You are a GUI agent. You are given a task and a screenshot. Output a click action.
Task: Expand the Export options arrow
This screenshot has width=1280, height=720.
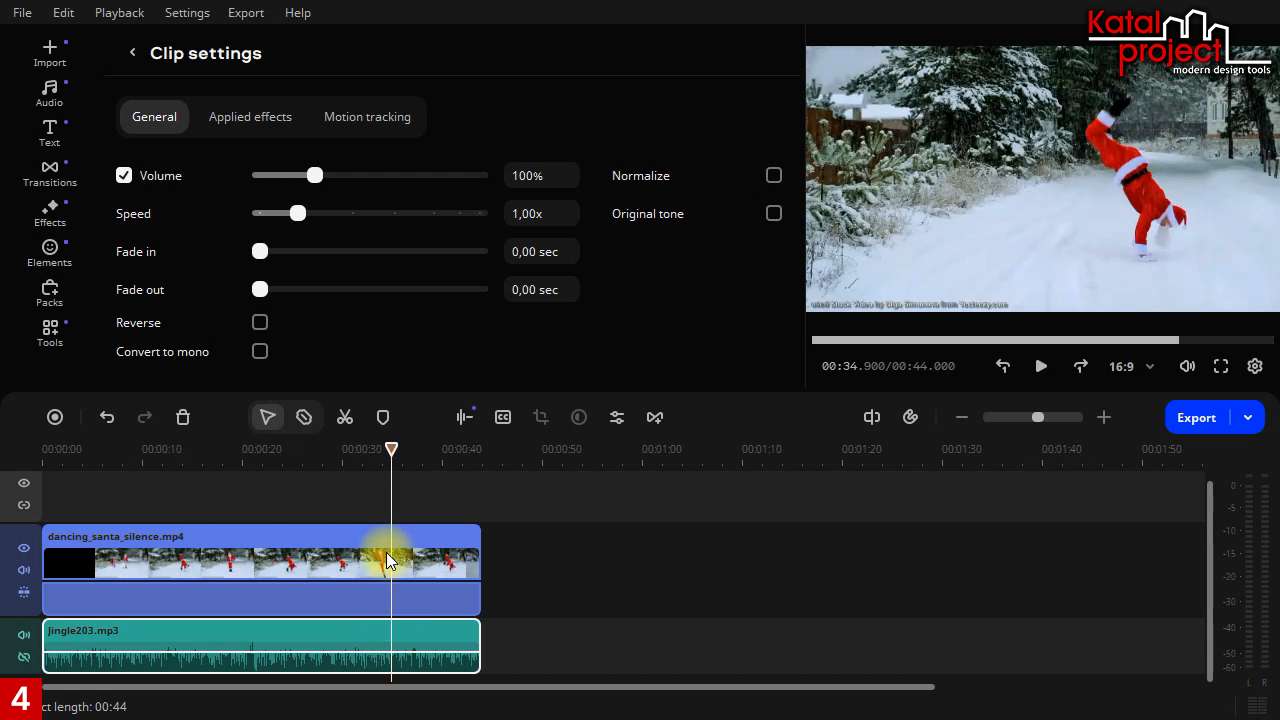coord(1248,417)
